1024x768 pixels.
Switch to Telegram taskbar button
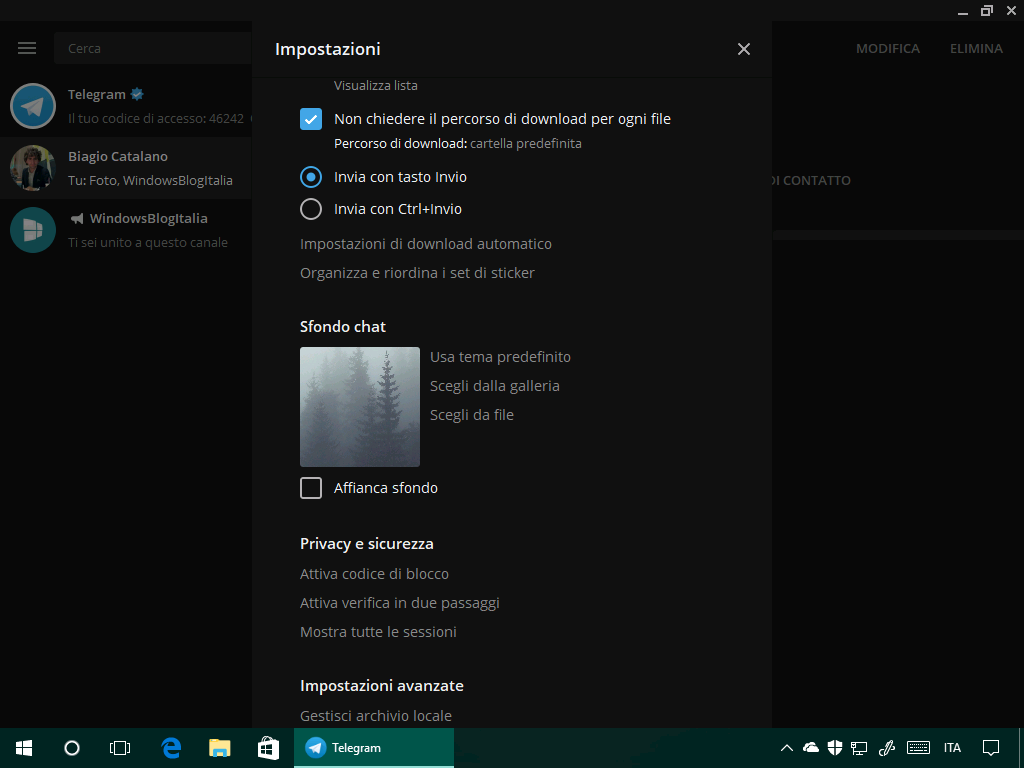coord(374,748)
